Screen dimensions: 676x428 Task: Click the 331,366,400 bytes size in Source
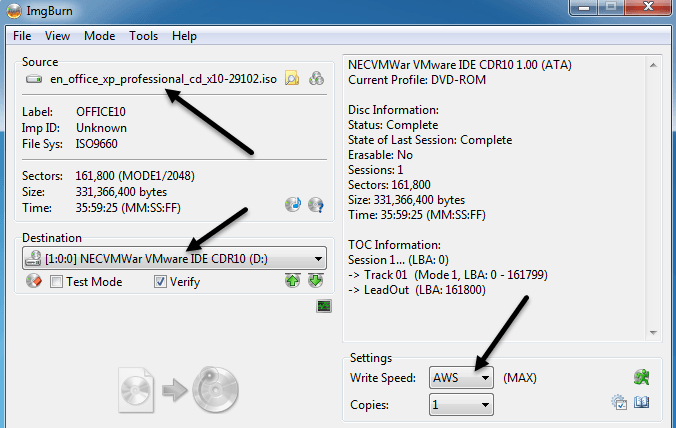tap(121, 192)
